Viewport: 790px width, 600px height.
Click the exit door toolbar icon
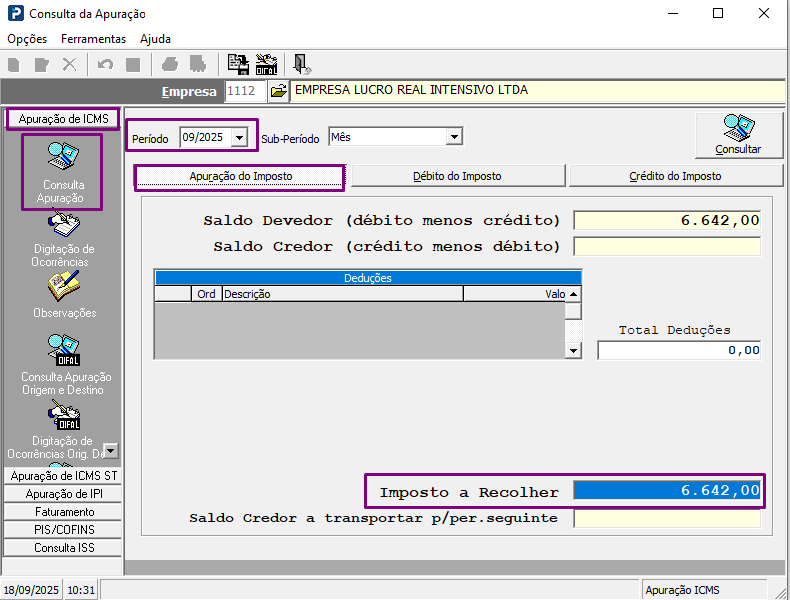pyautogui.click(x=302, y=64)
